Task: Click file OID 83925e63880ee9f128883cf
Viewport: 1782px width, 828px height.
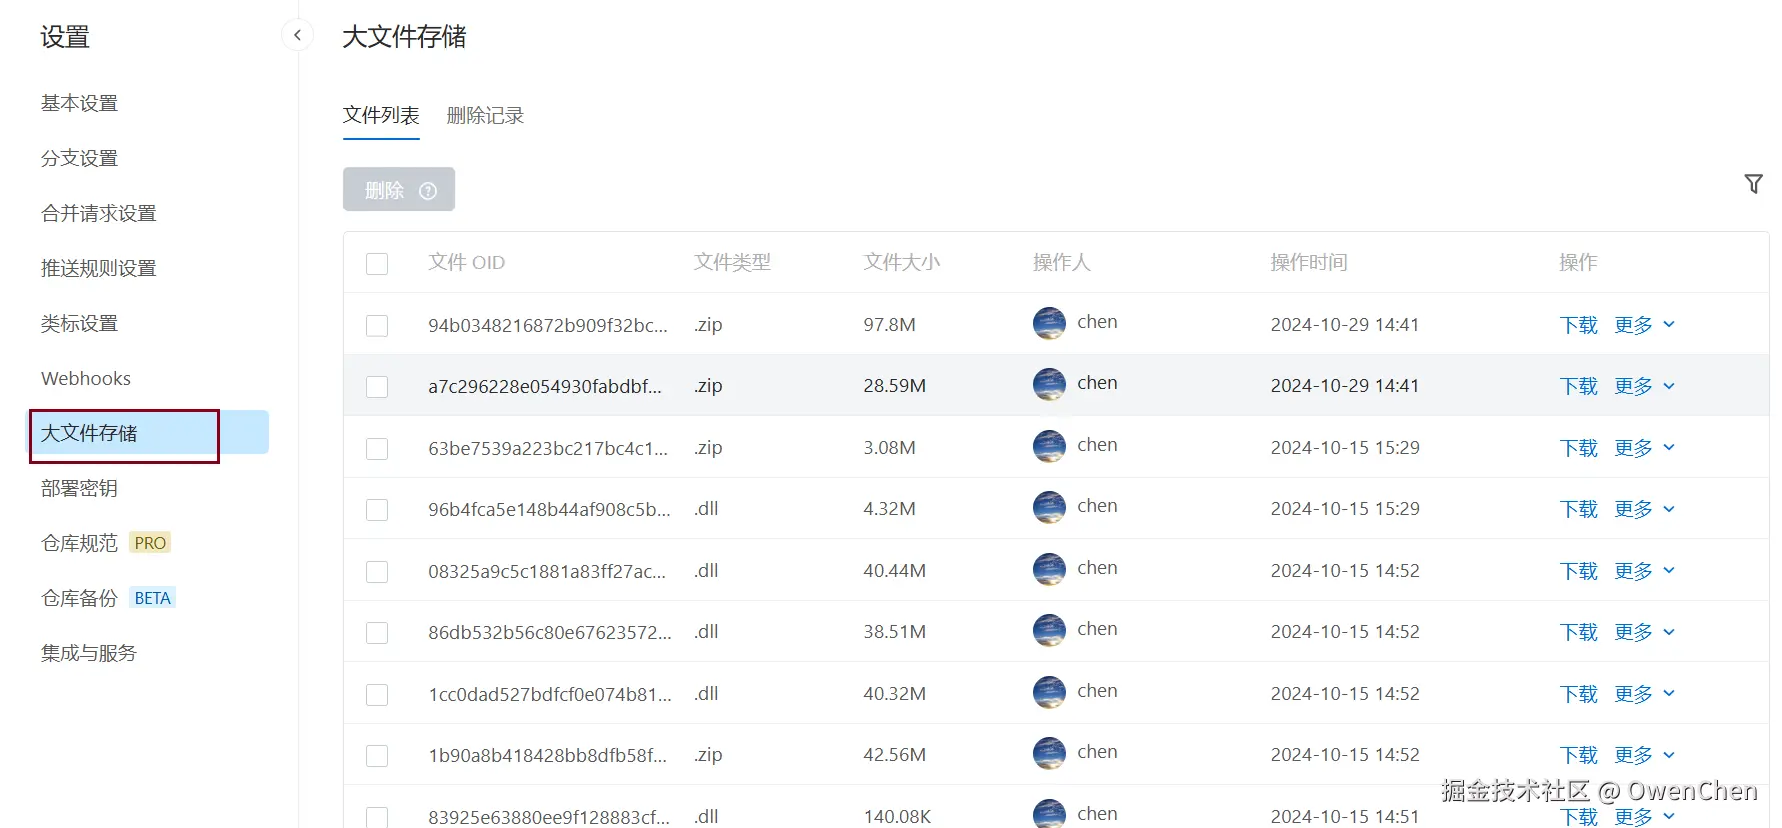Action: 549,817
